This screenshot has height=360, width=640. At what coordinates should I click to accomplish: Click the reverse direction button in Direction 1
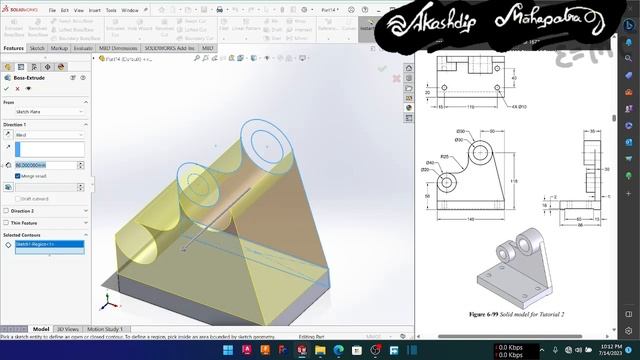coord(8,135)
